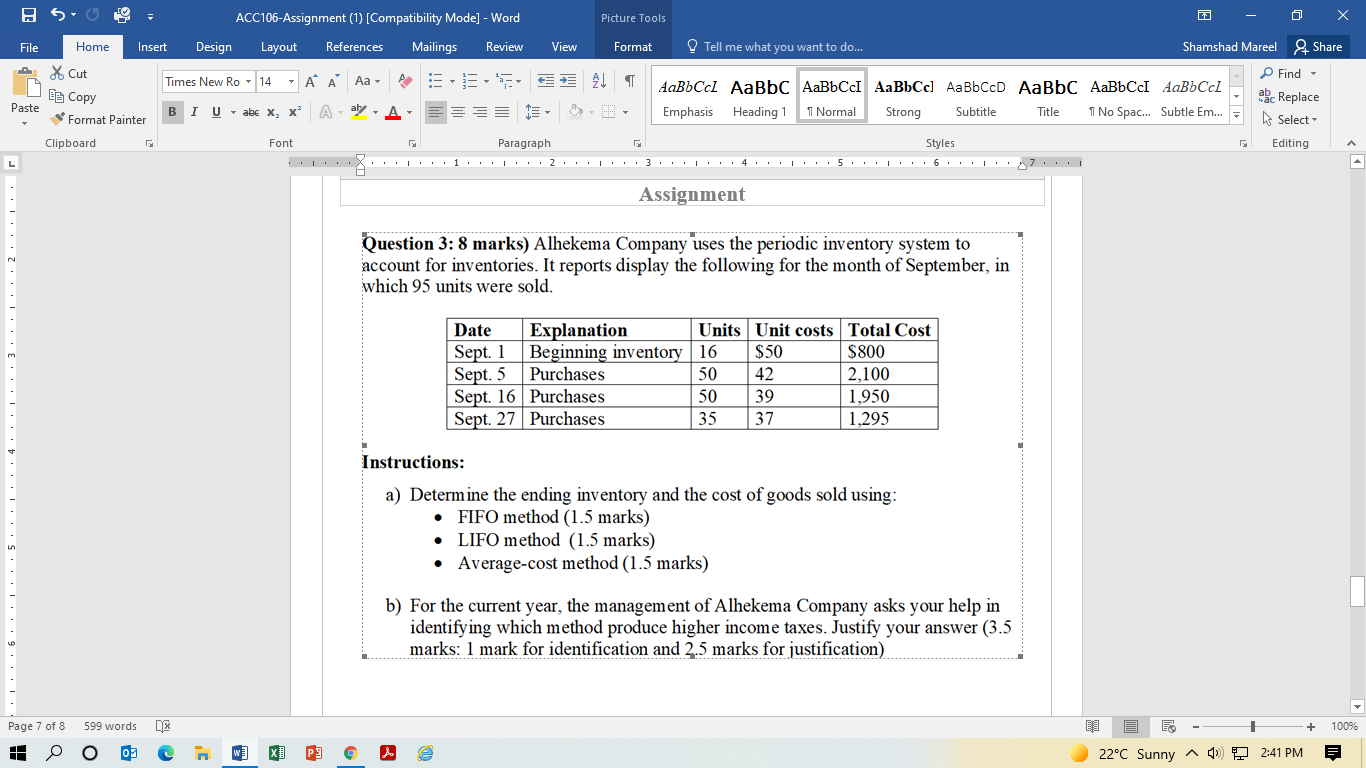Toggle underline formatting
The image size is (1366, 768).
point(214,113)
